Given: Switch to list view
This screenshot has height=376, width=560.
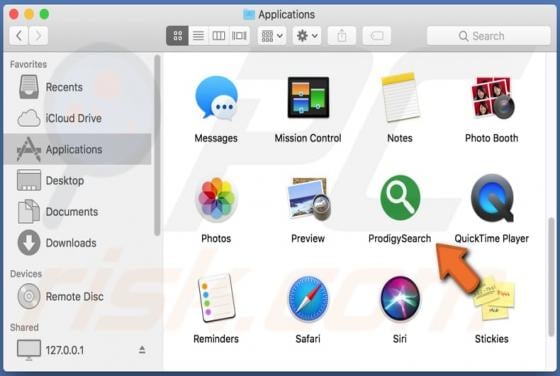Looking at the screenshot, I should pos(198,36).
